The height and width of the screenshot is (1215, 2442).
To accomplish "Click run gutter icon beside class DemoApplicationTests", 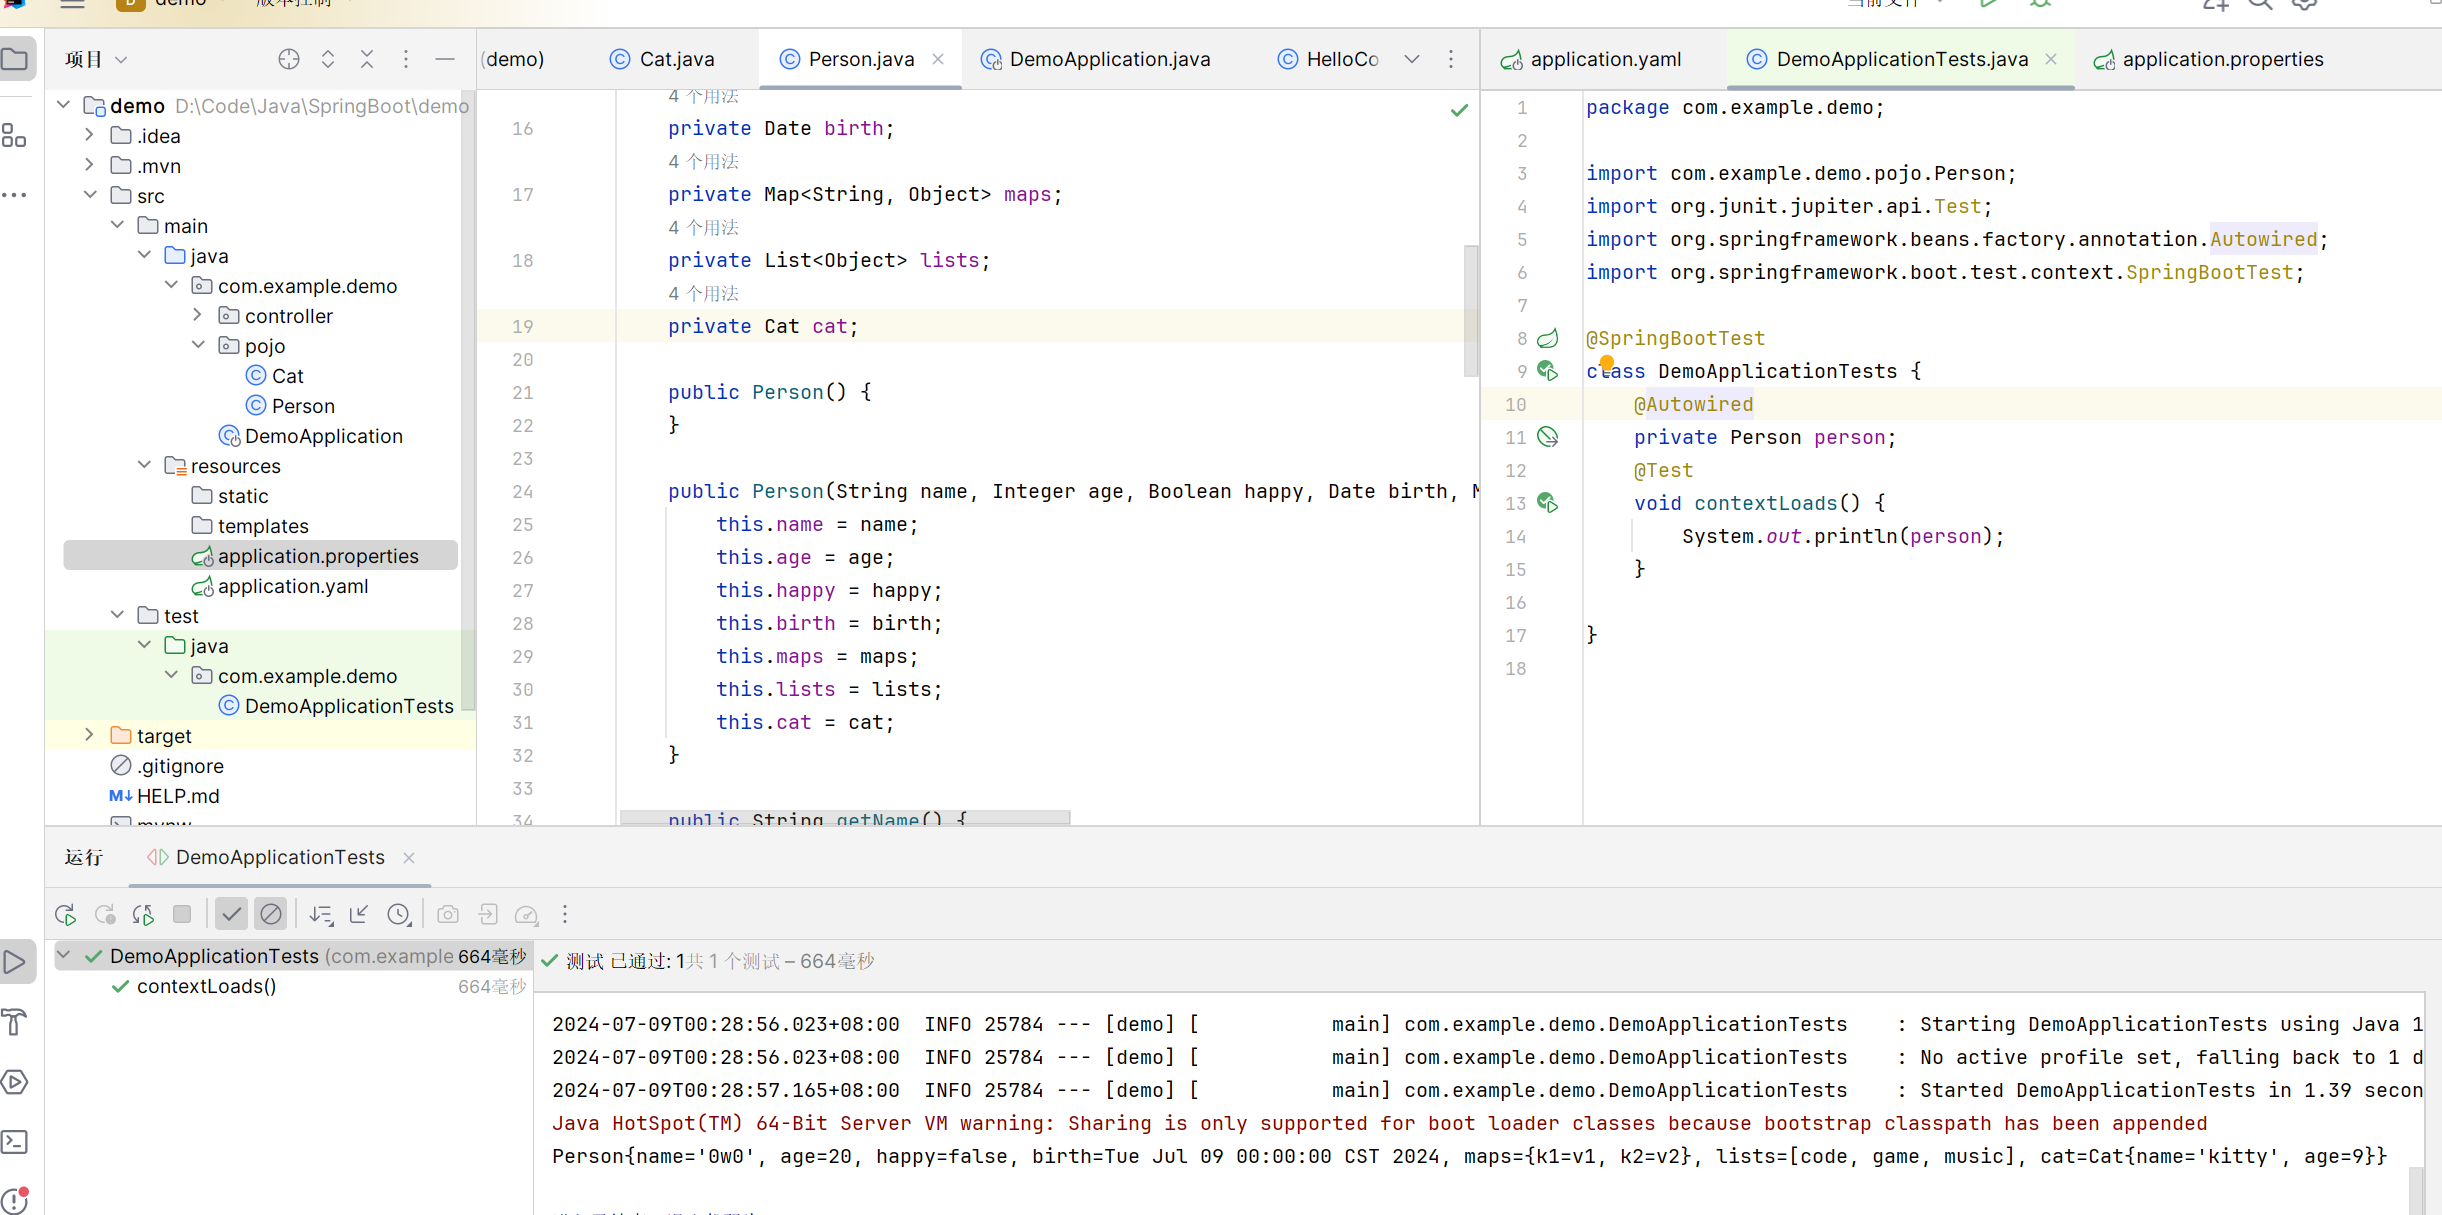I will click(x=1548, y=371).
